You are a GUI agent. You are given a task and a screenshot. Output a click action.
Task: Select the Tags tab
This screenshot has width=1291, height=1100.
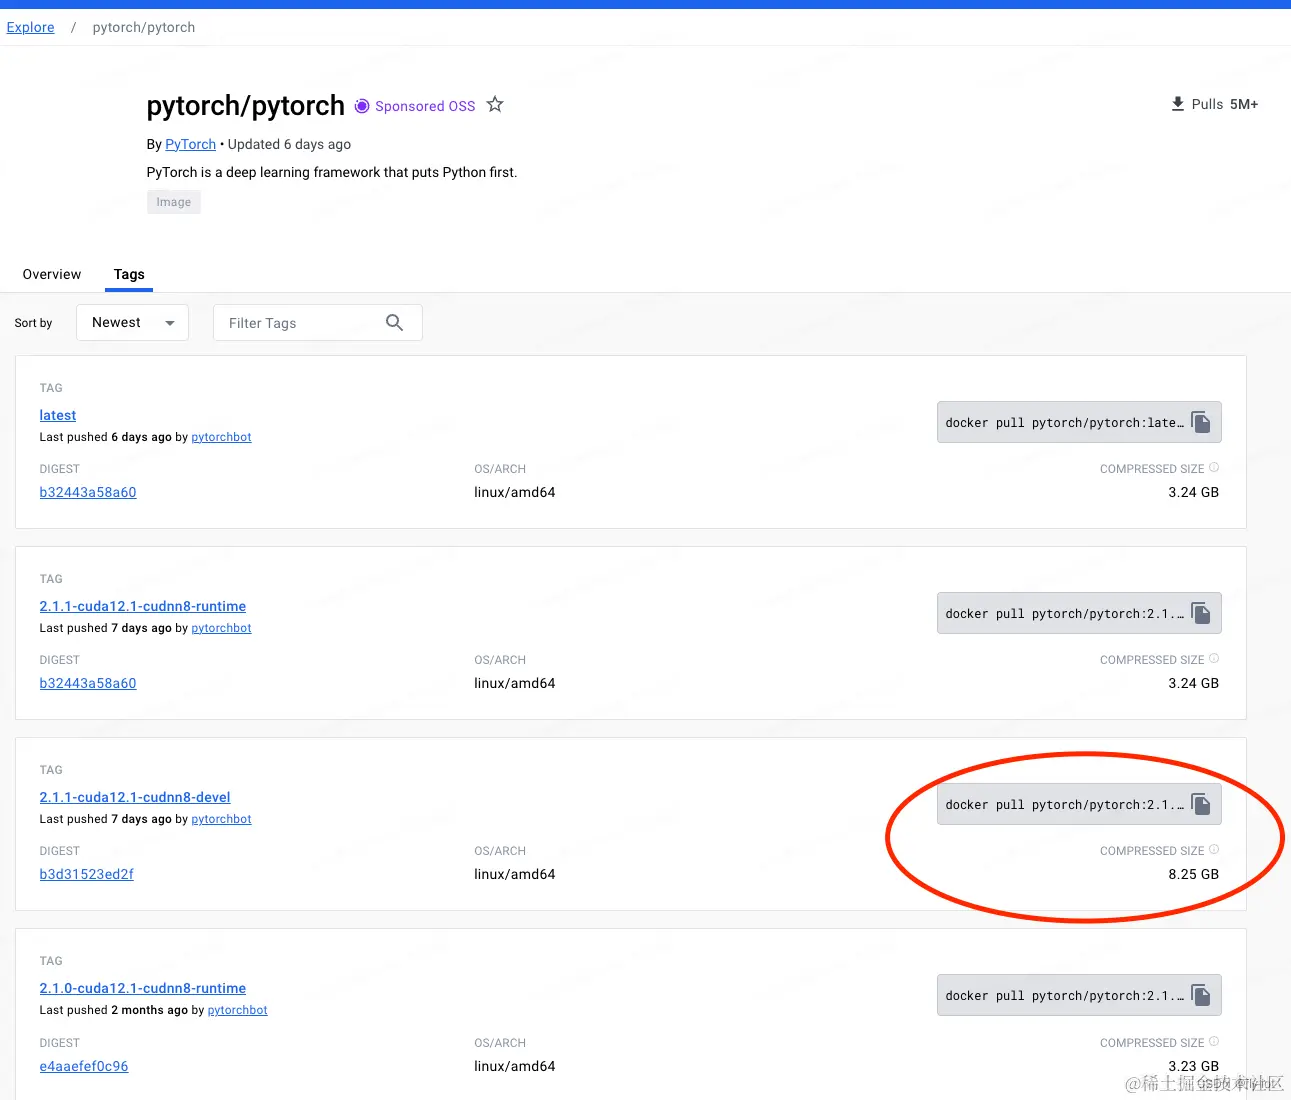point(129,274)
